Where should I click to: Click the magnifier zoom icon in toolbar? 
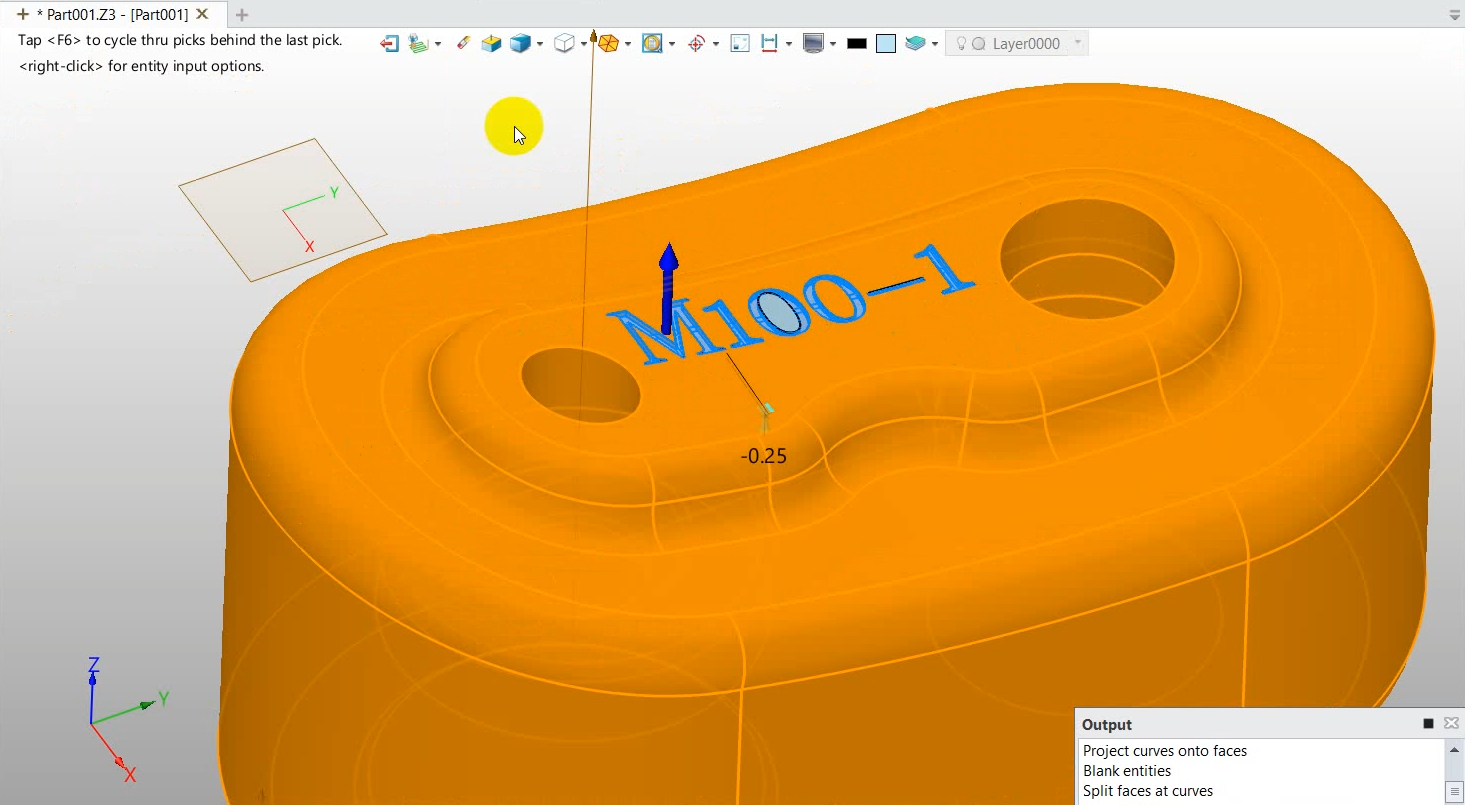tap(652, 44)
